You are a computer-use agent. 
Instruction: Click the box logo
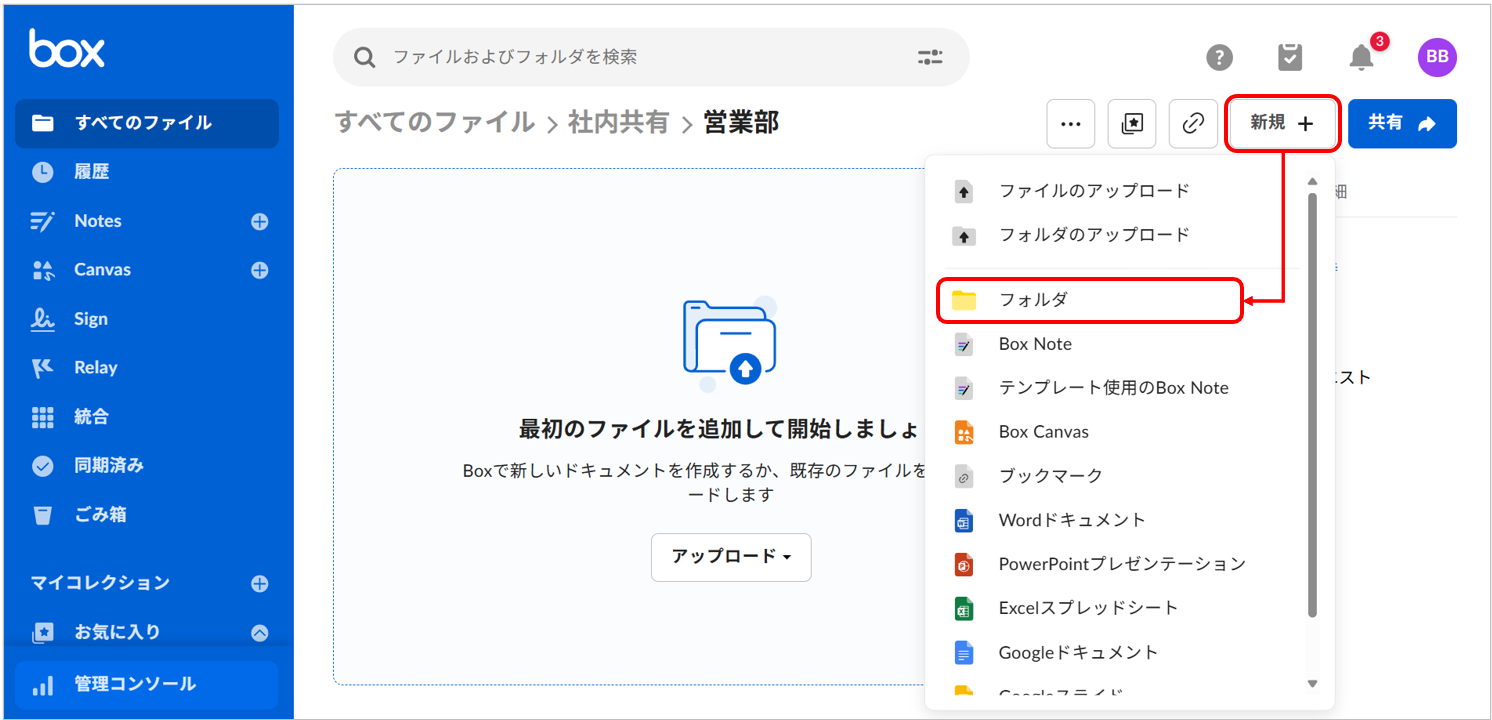click(x=67, y=48)
